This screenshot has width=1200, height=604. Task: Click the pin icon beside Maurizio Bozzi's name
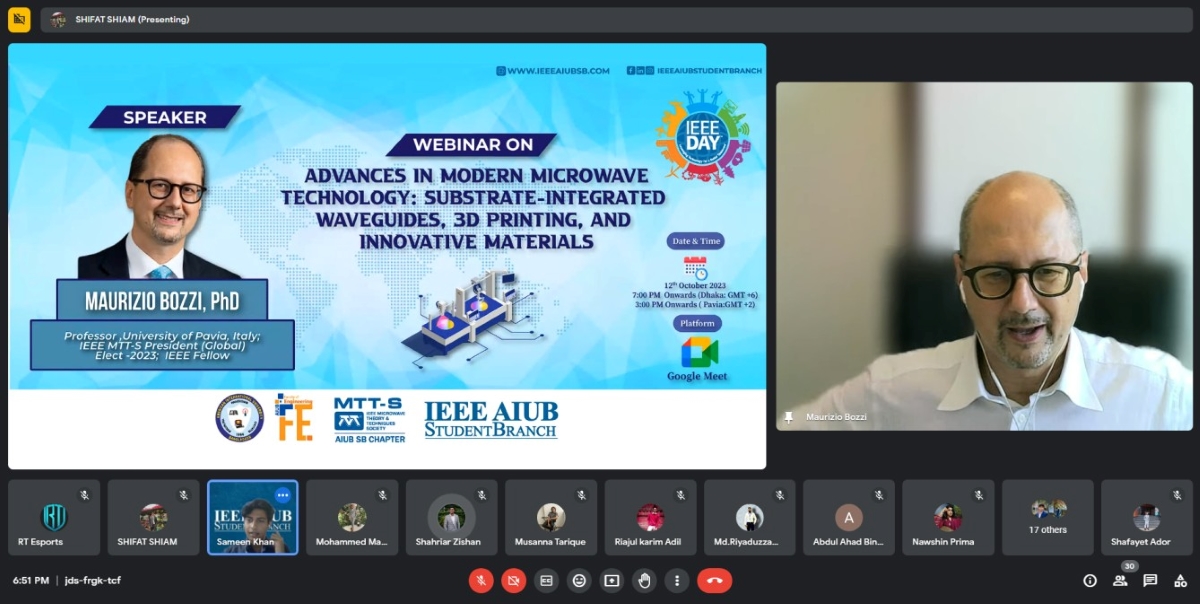(789, 417)
